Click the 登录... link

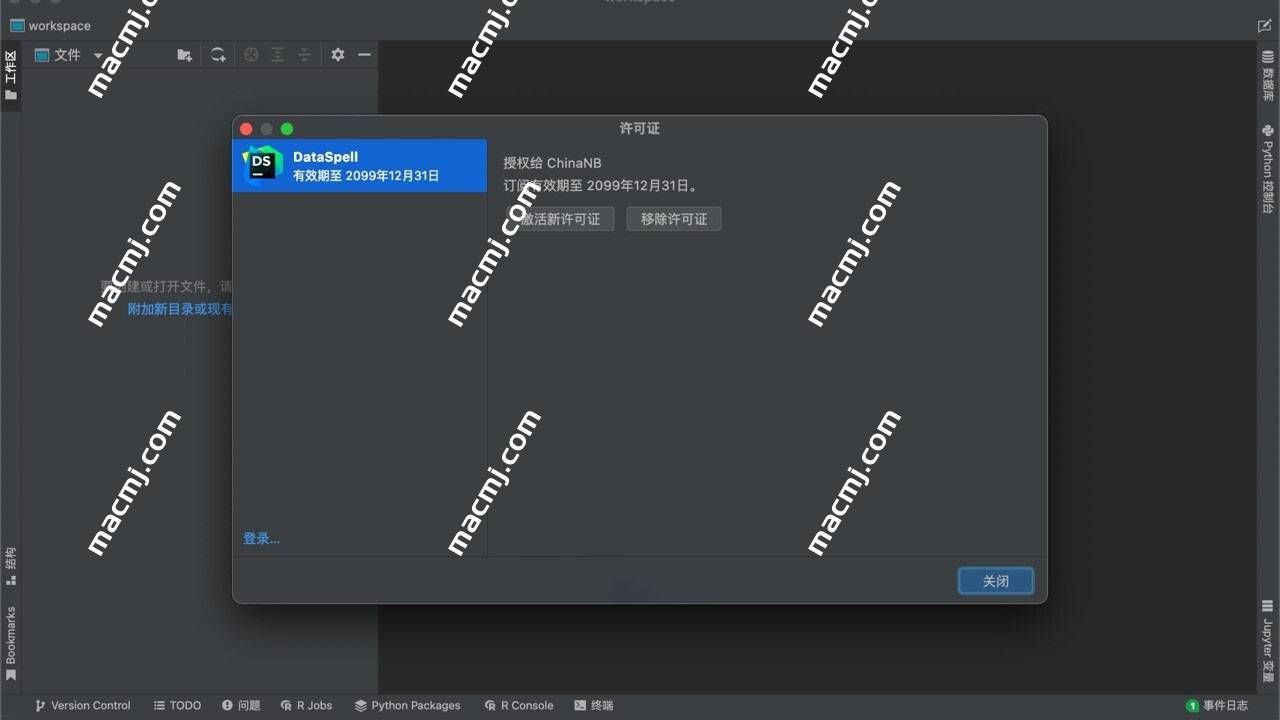(x=261, y=538)
